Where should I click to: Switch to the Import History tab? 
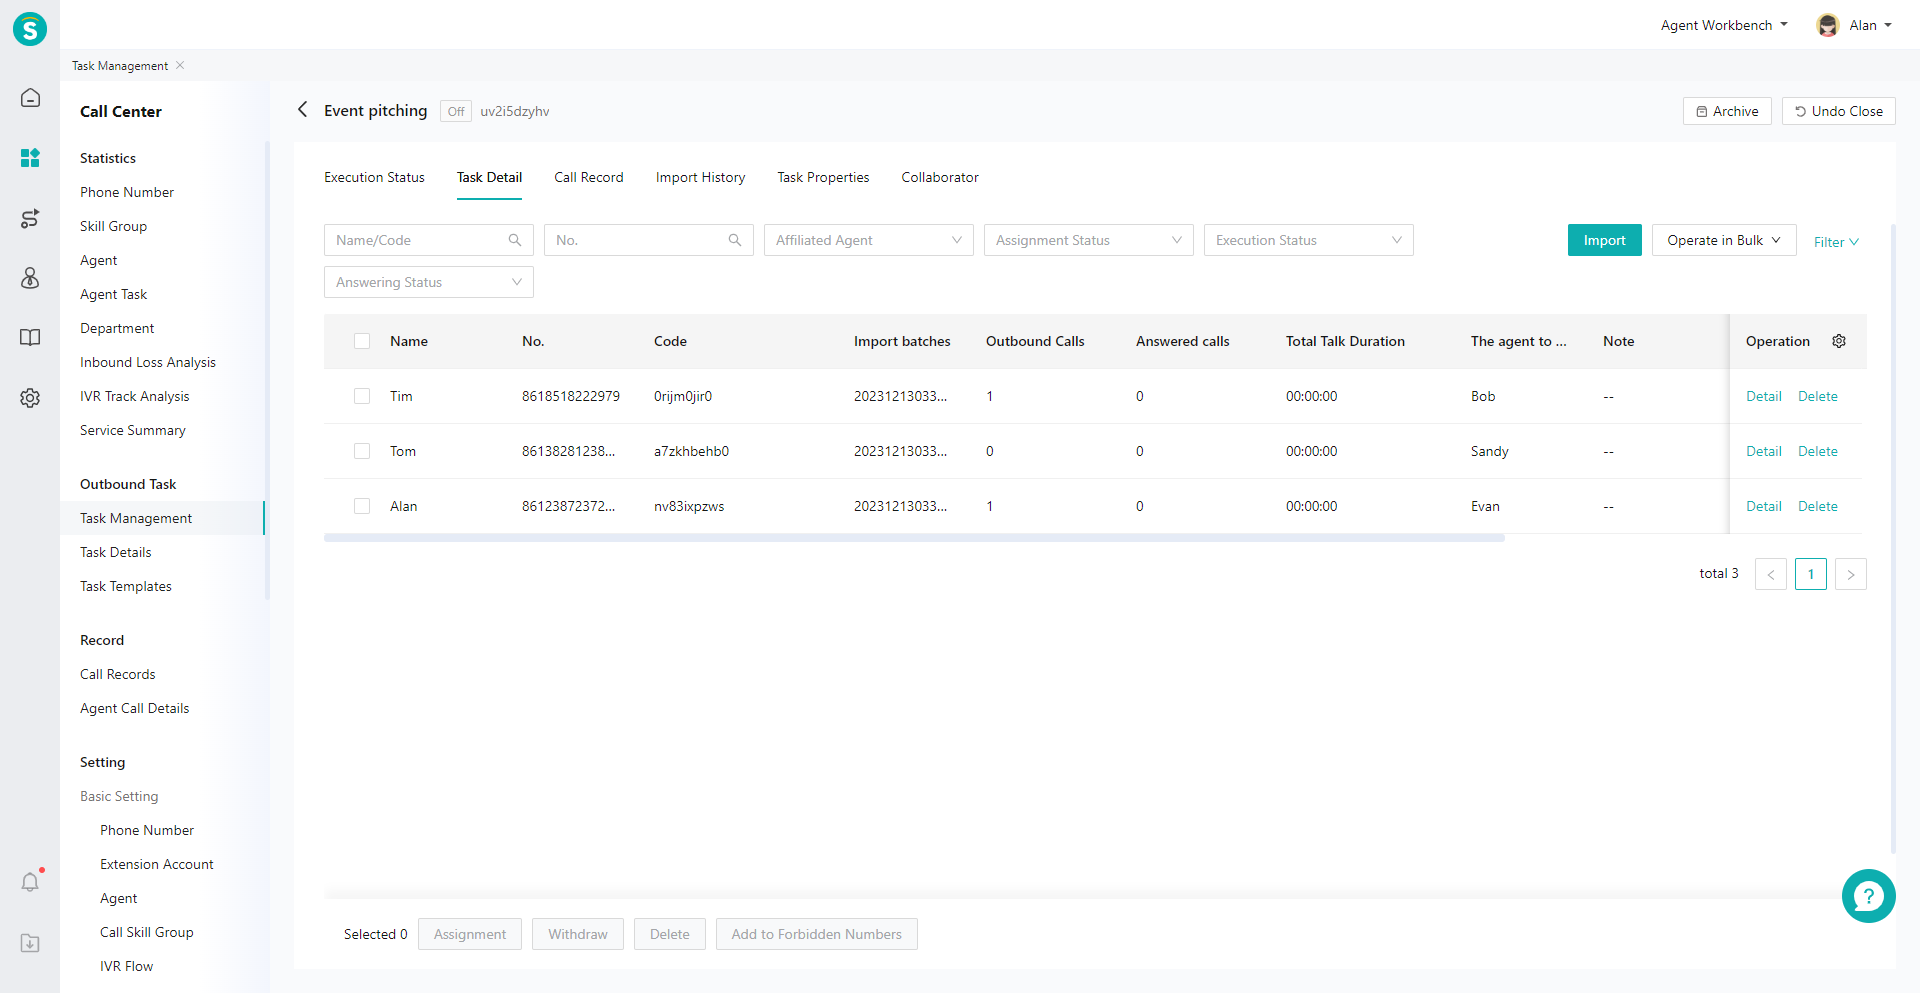click(700, 177)
